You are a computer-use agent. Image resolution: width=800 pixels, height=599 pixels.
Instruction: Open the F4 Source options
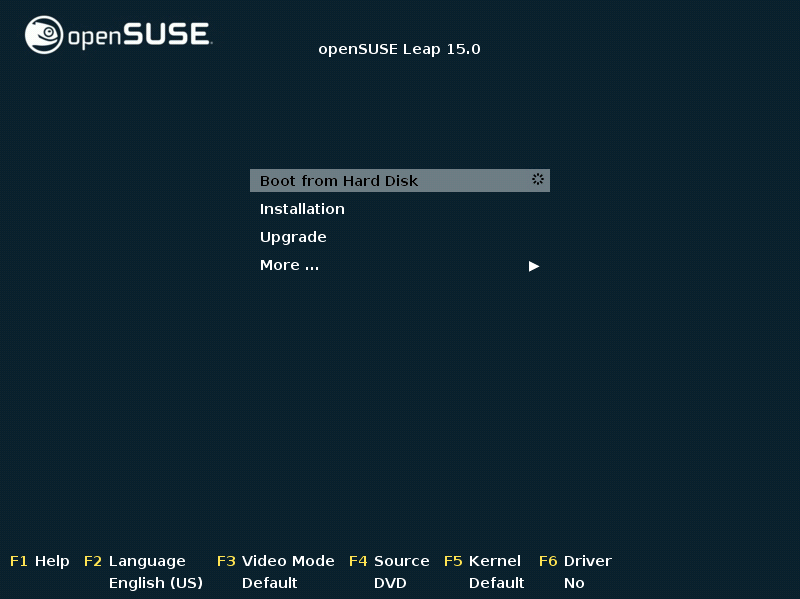click(389, 561)
